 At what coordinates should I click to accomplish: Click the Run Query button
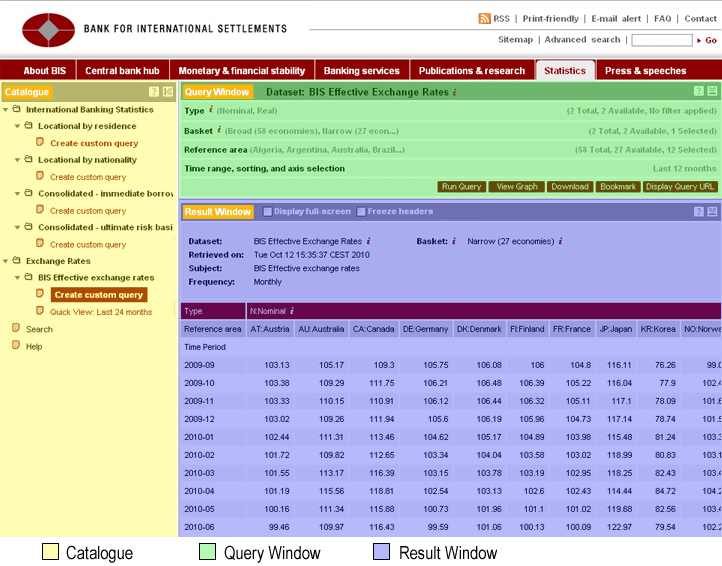click(461, 187)
